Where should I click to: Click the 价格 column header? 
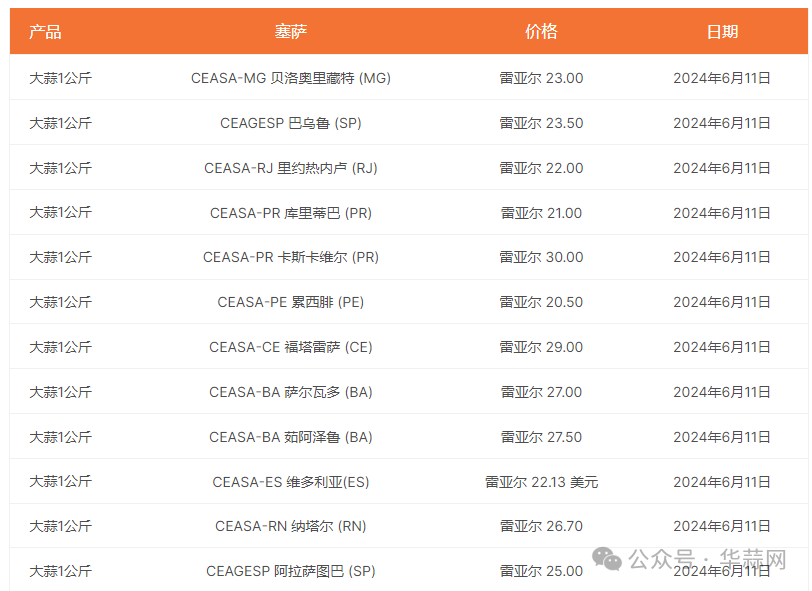(541, 31)
